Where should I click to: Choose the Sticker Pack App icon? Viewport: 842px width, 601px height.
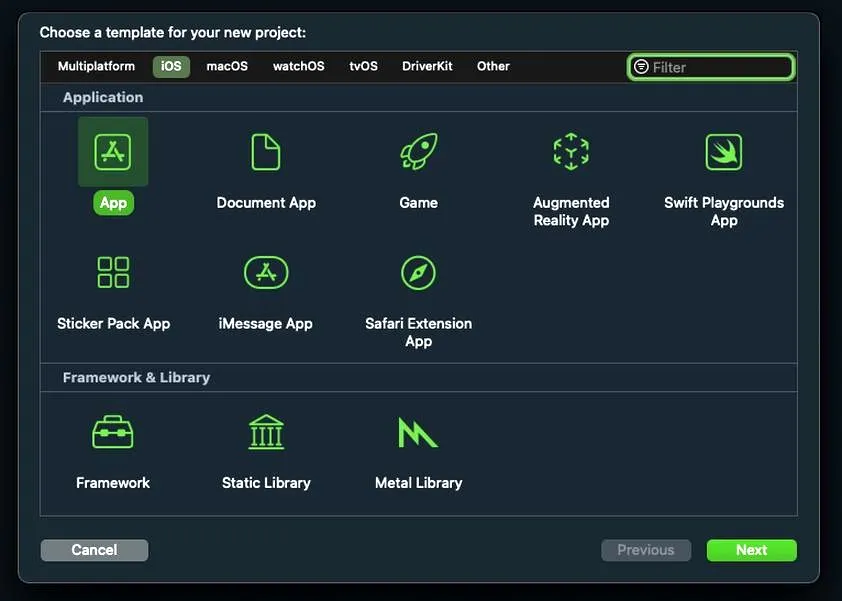(113, 272)
